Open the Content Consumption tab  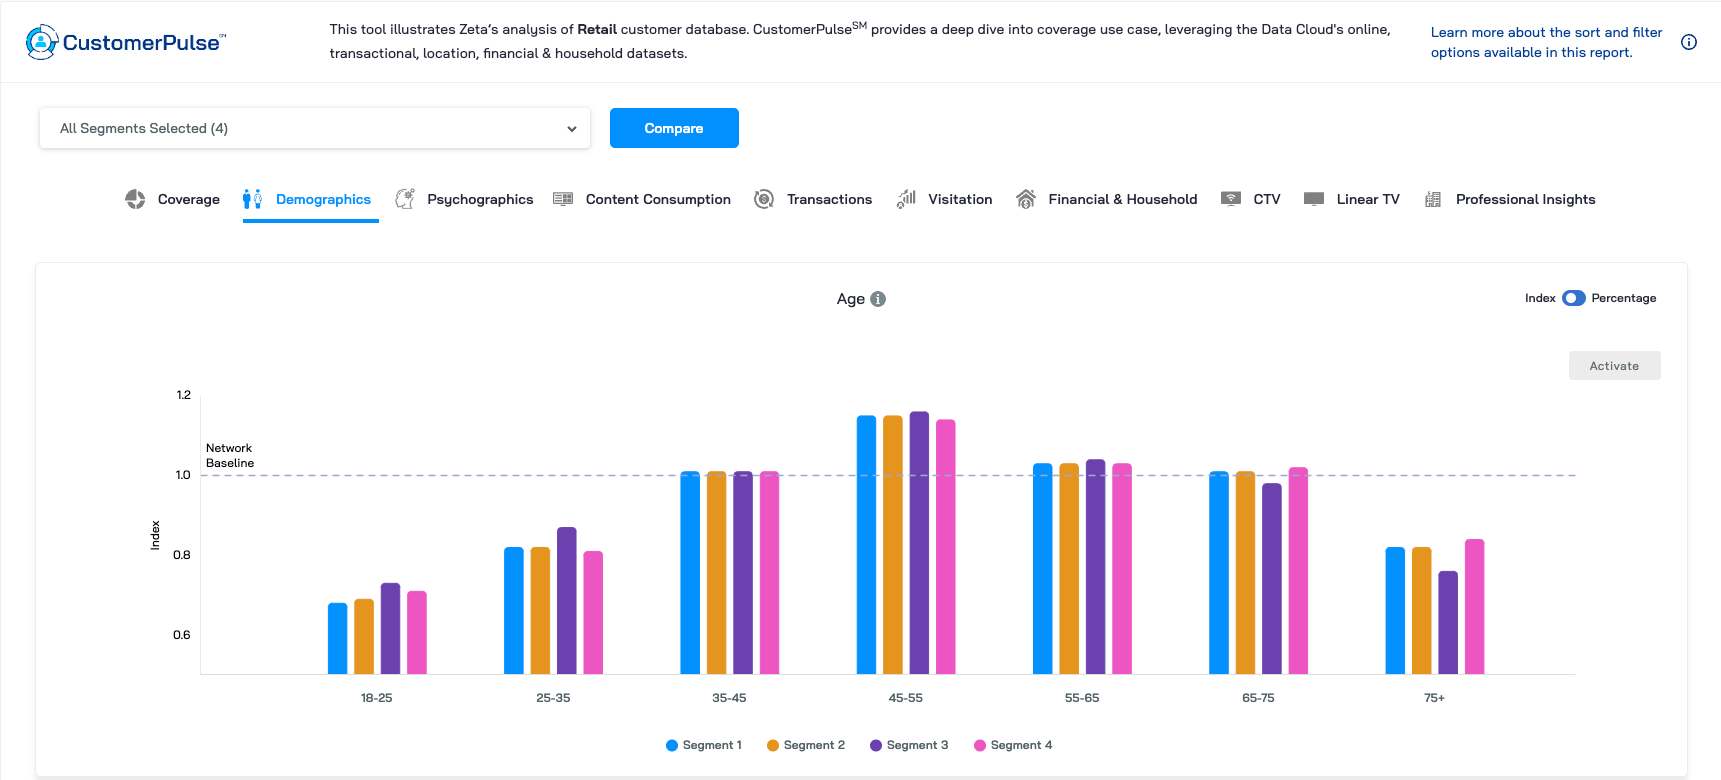[x=642, y=199]
